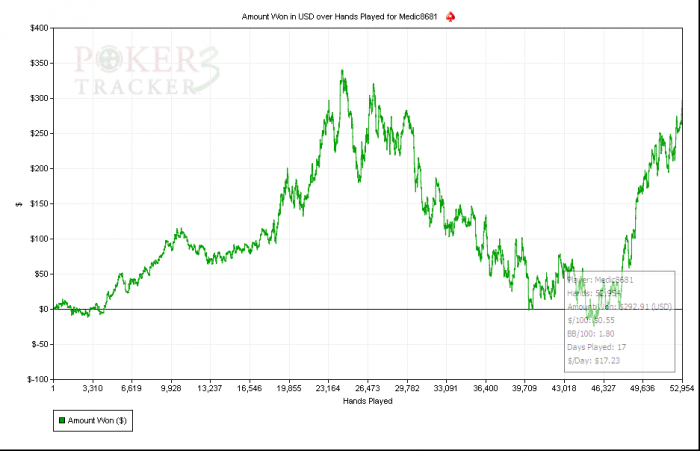
Task: Click the 39,709 x-axis tick label
Action: (x=525, y=388)
